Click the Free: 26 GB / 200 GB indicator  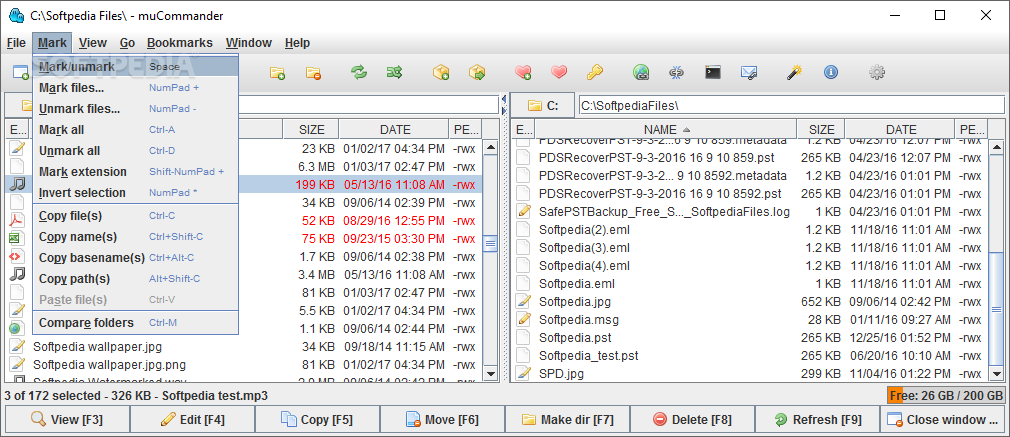pyautogui.click(x=946, y=396)
